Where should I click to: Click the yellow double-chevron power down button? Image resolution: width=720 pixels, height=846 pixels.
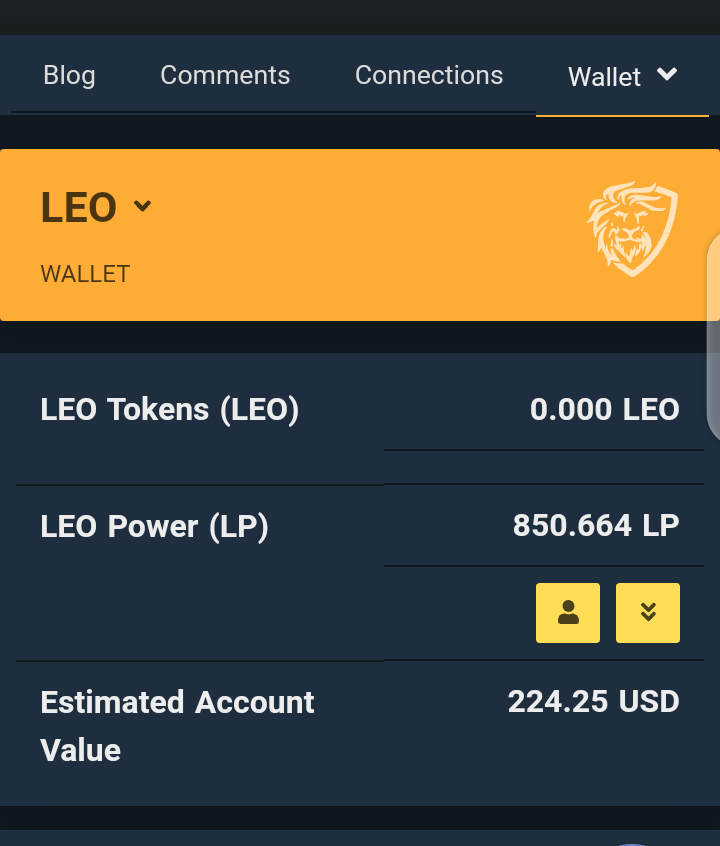point(648,613)
